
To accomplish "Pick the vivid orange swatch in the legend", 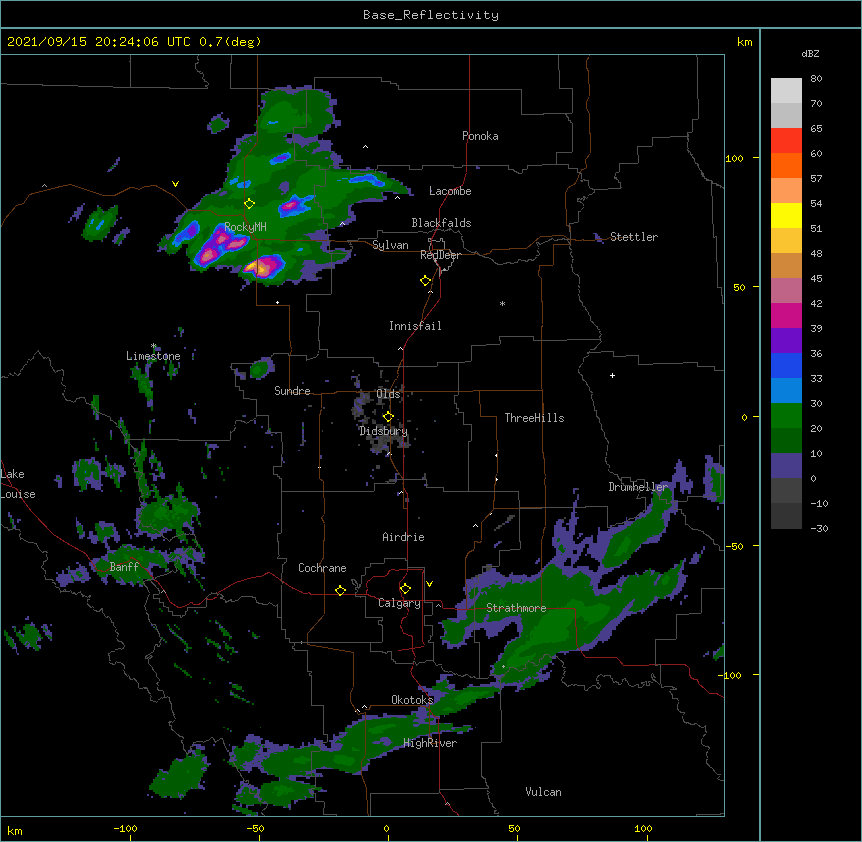I will click(x=786, y=165).
